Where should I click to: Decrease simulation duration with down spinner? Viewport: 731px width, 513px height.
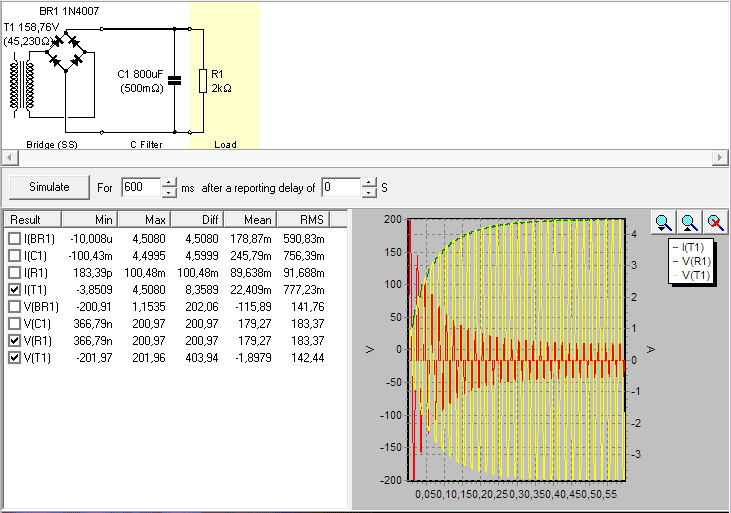point(169,192)
